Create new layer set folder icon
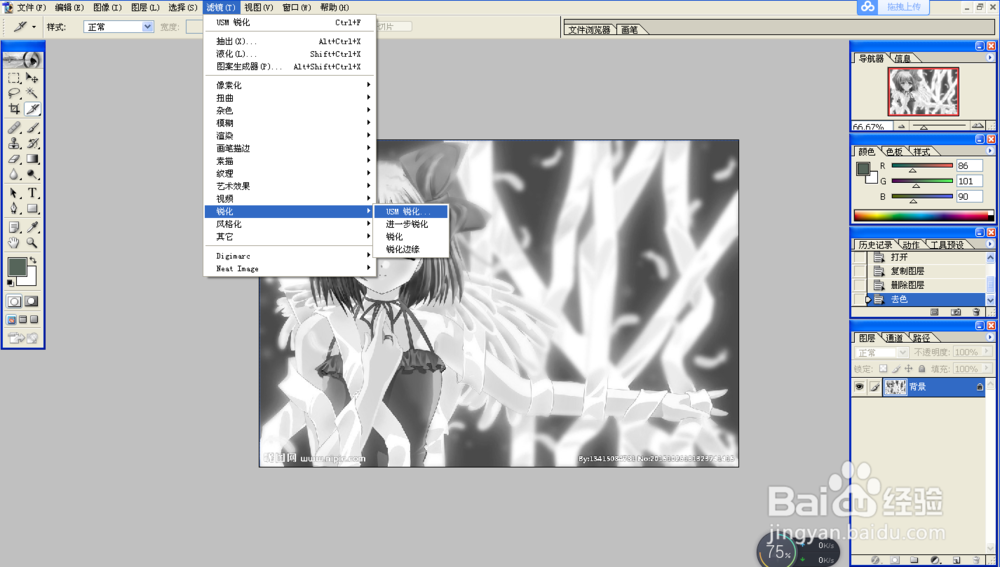1000x567 pixels. pos(914,560)
